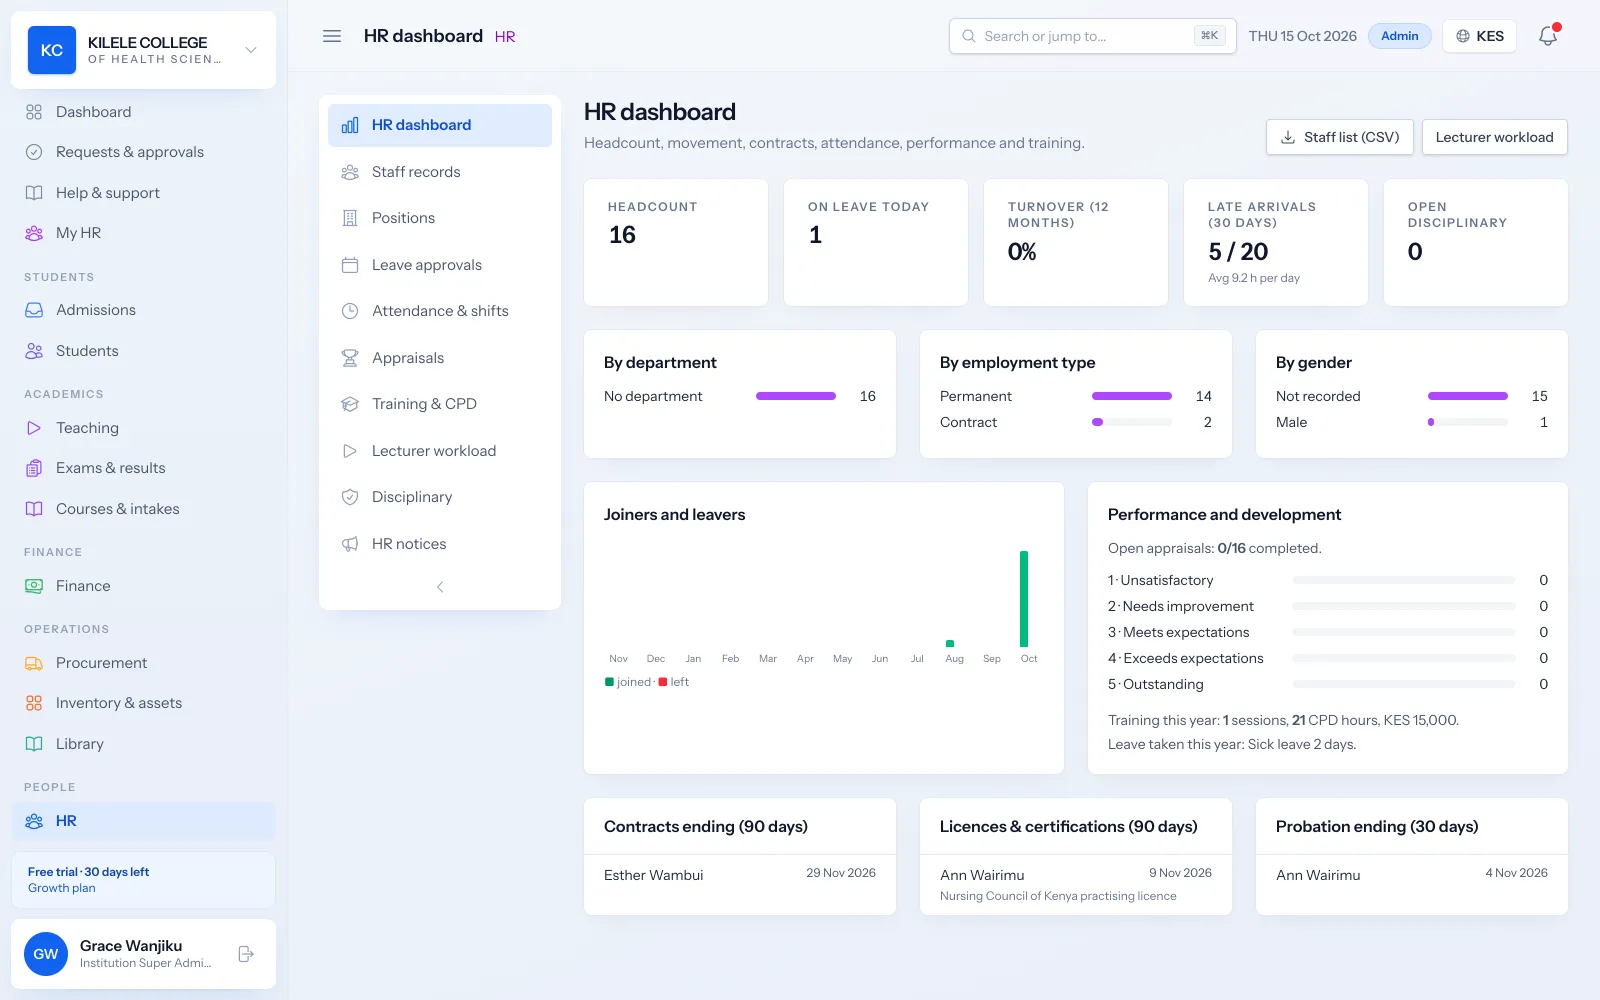Click the Positions building icon

pos(350,218)
